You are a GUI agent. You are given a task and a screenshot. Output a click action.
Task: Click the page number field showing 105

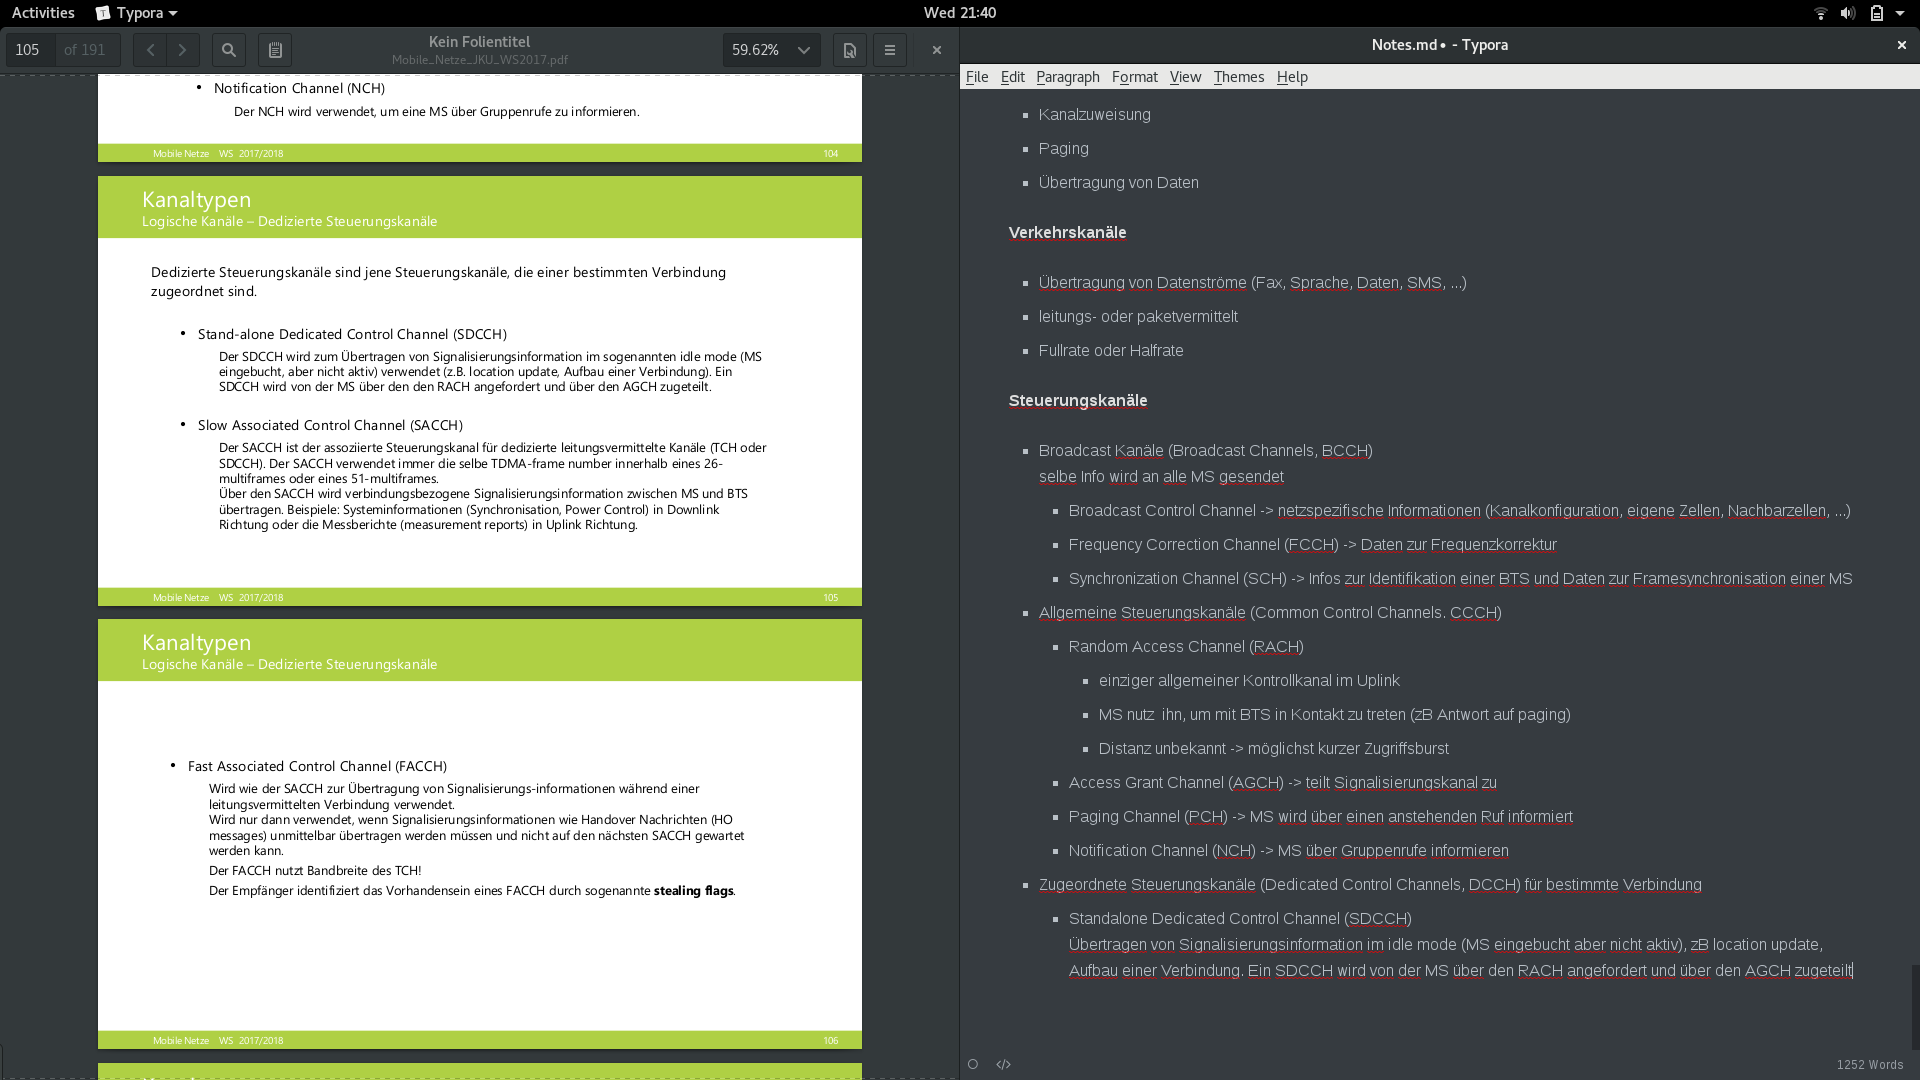pyautogui.click(x=30, y=50)
